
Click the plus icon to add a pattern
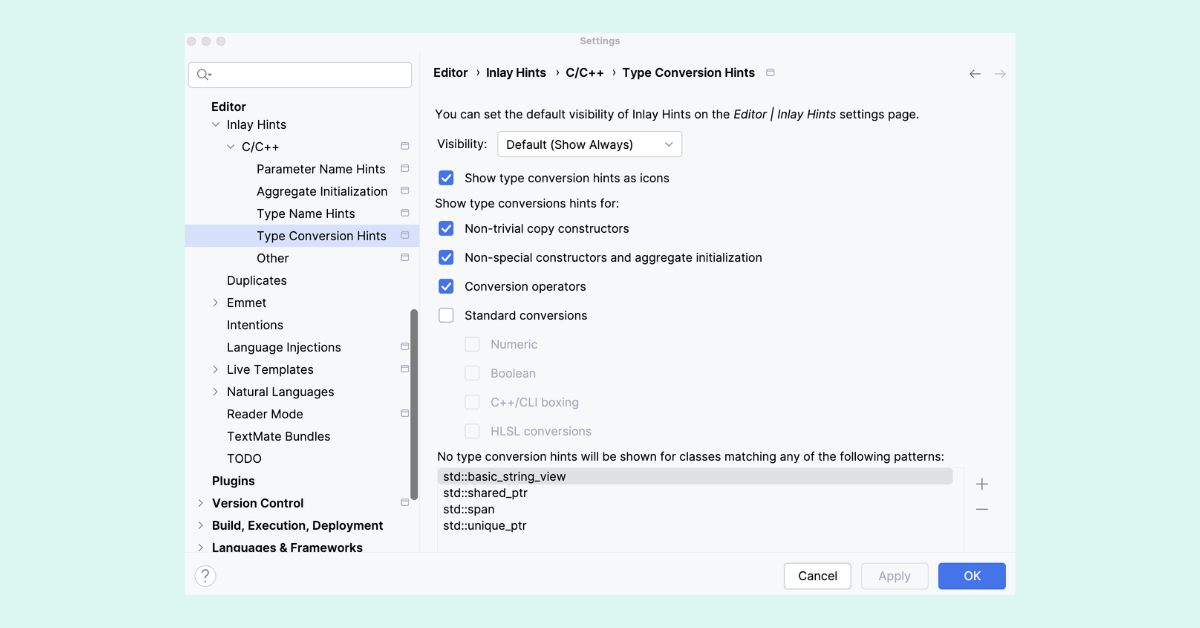(x=981, y=483)
